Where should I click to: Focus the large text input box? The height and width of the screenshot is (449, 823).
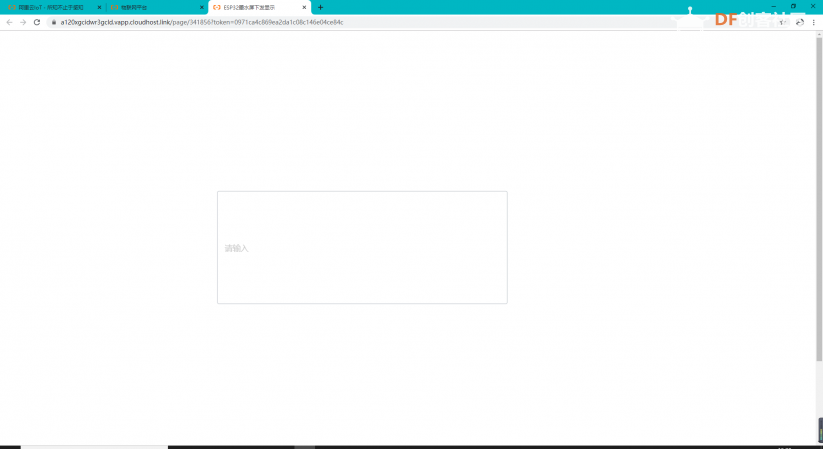coord(362,247)
